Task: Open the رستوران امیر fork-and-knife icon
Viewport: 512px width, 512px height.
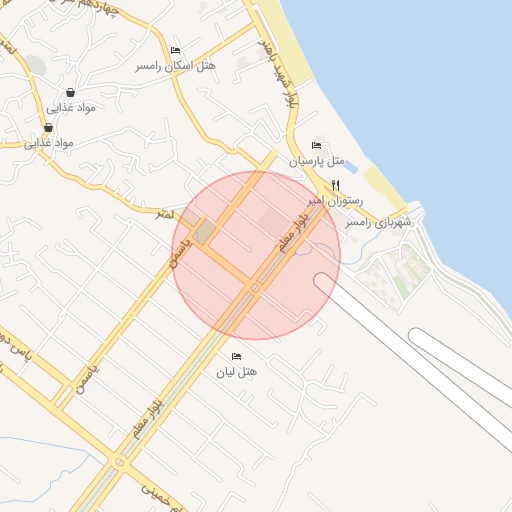Action: click(x=336, y=185)
